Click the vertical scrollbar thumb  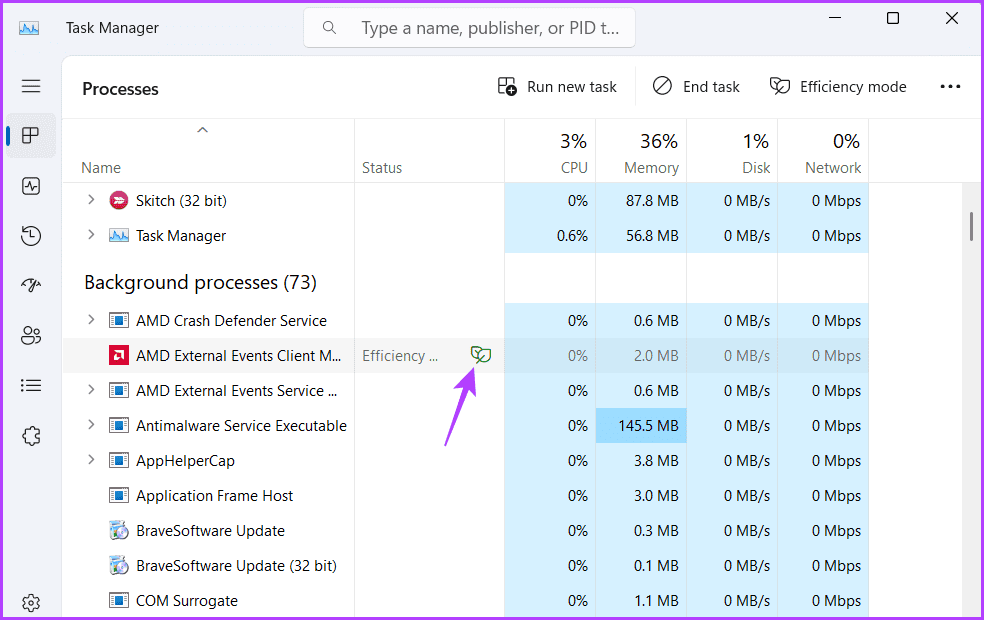coord(971,227)
